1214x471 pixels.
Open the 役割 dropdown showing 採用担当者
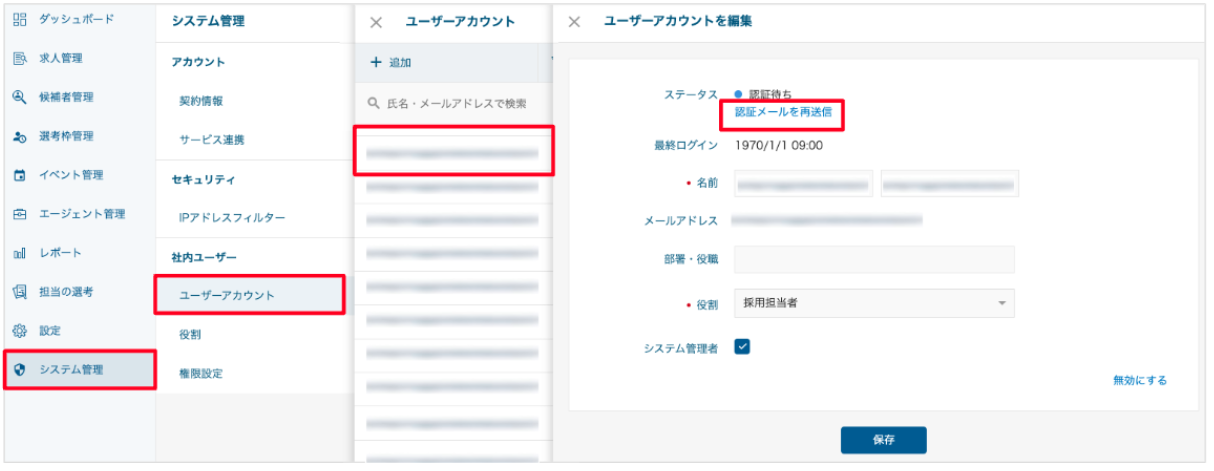[873, 303]
